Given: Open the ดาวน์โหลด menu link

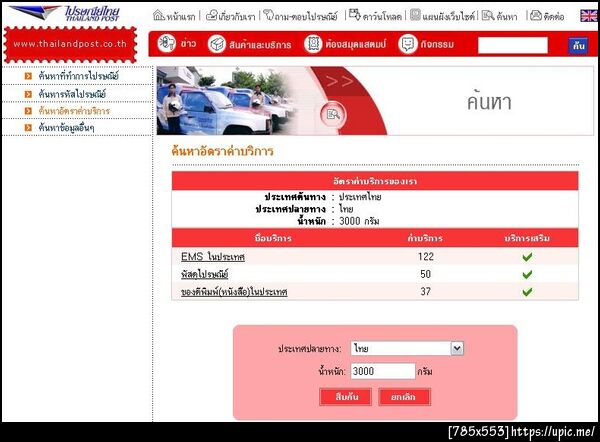Looking at the screenshot, I should coord(382,16).
